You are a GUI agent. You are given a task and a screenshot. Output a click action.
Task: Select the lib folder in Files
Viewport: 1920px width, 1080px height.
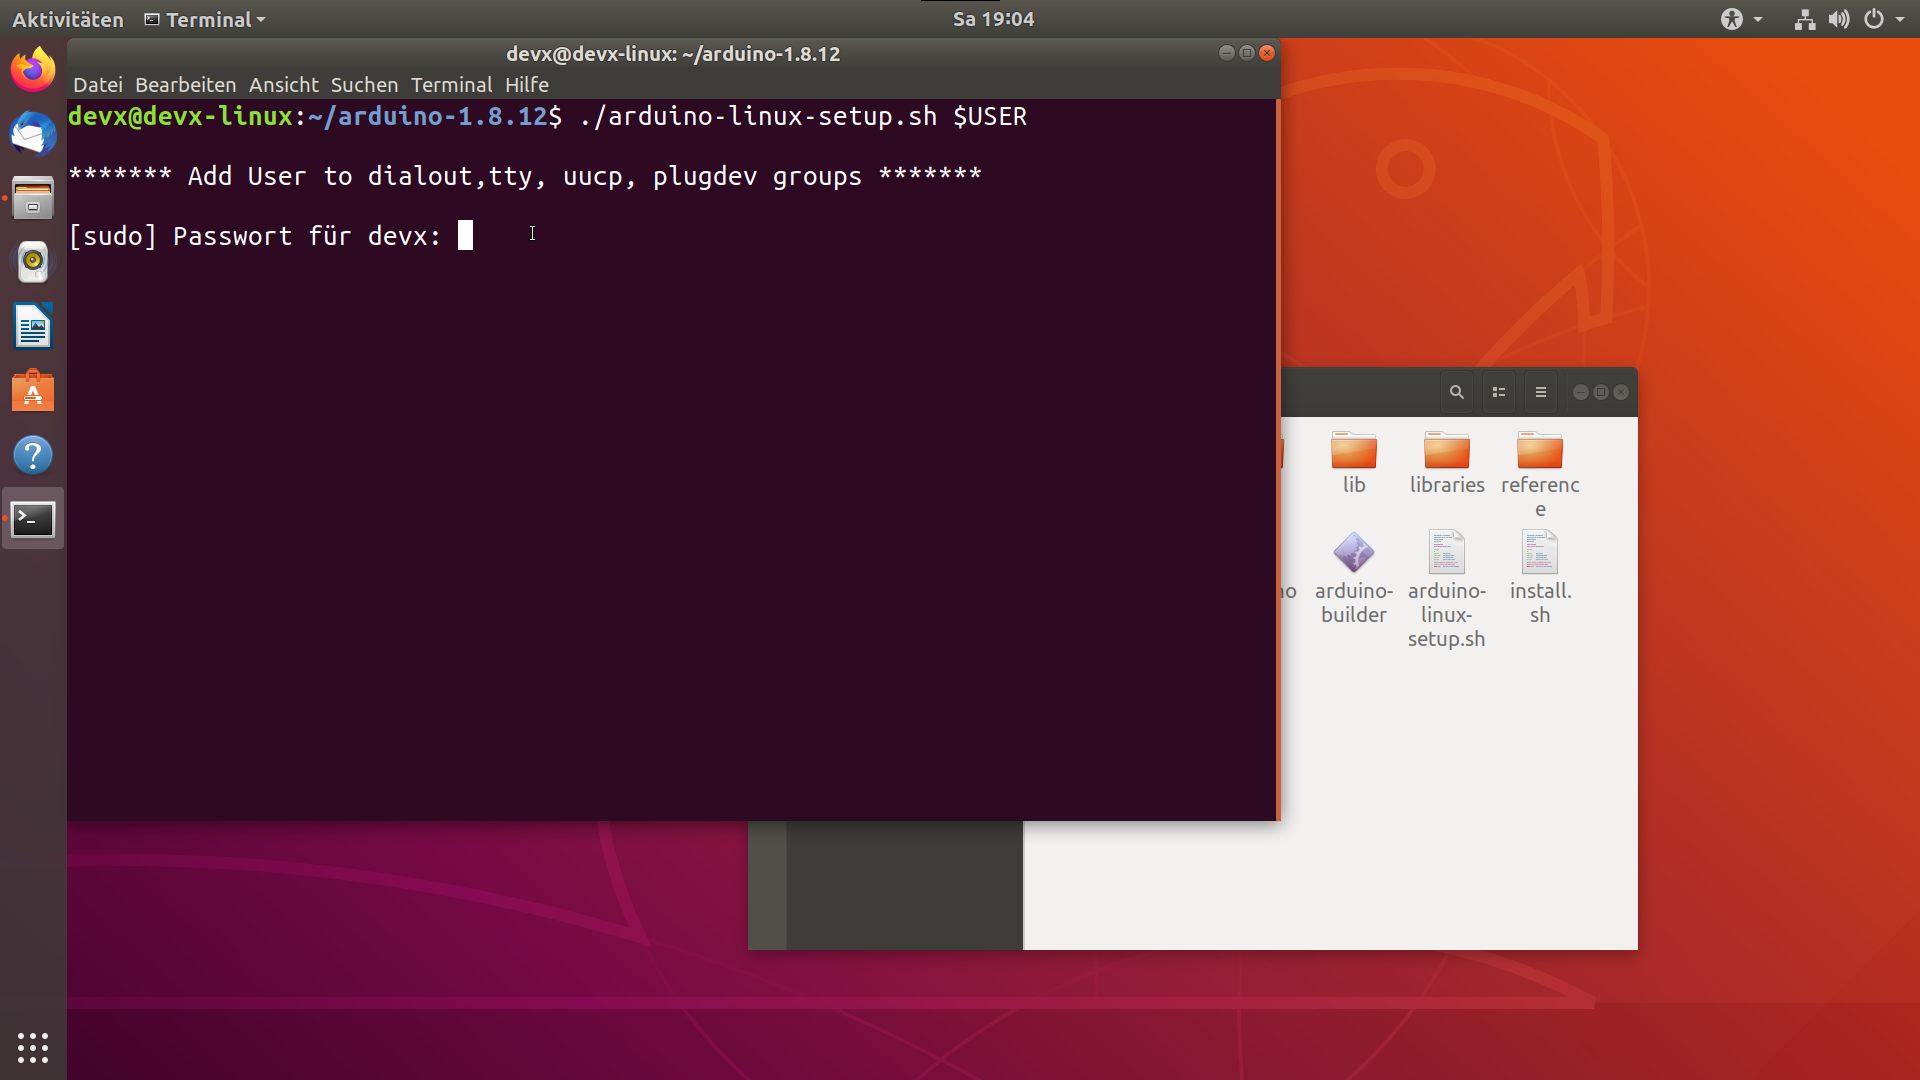(1354, 463)
